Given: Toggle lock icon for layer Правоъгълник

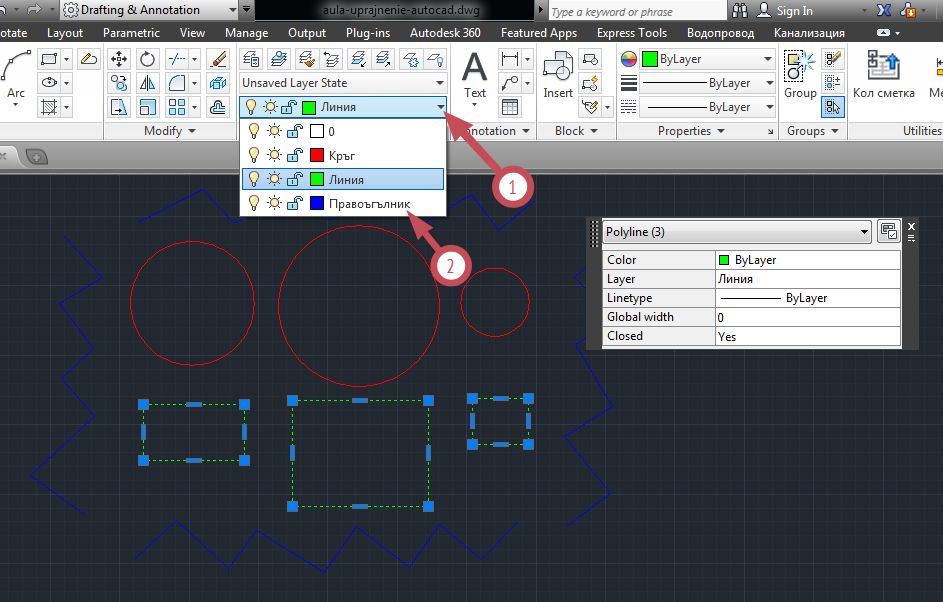Looking at the screenshot, I should (x=295, y=203).
